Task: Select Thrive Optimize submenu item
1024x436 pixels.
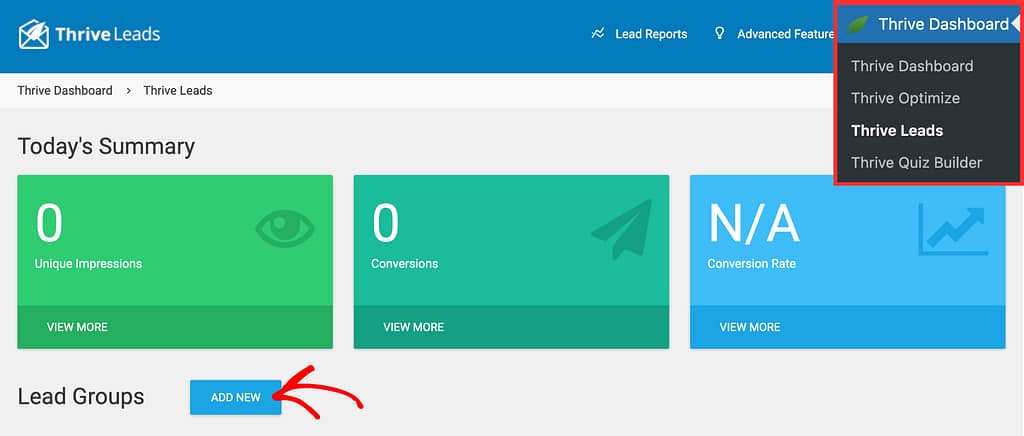Action: pyautogui.click(x=905, y=99)
